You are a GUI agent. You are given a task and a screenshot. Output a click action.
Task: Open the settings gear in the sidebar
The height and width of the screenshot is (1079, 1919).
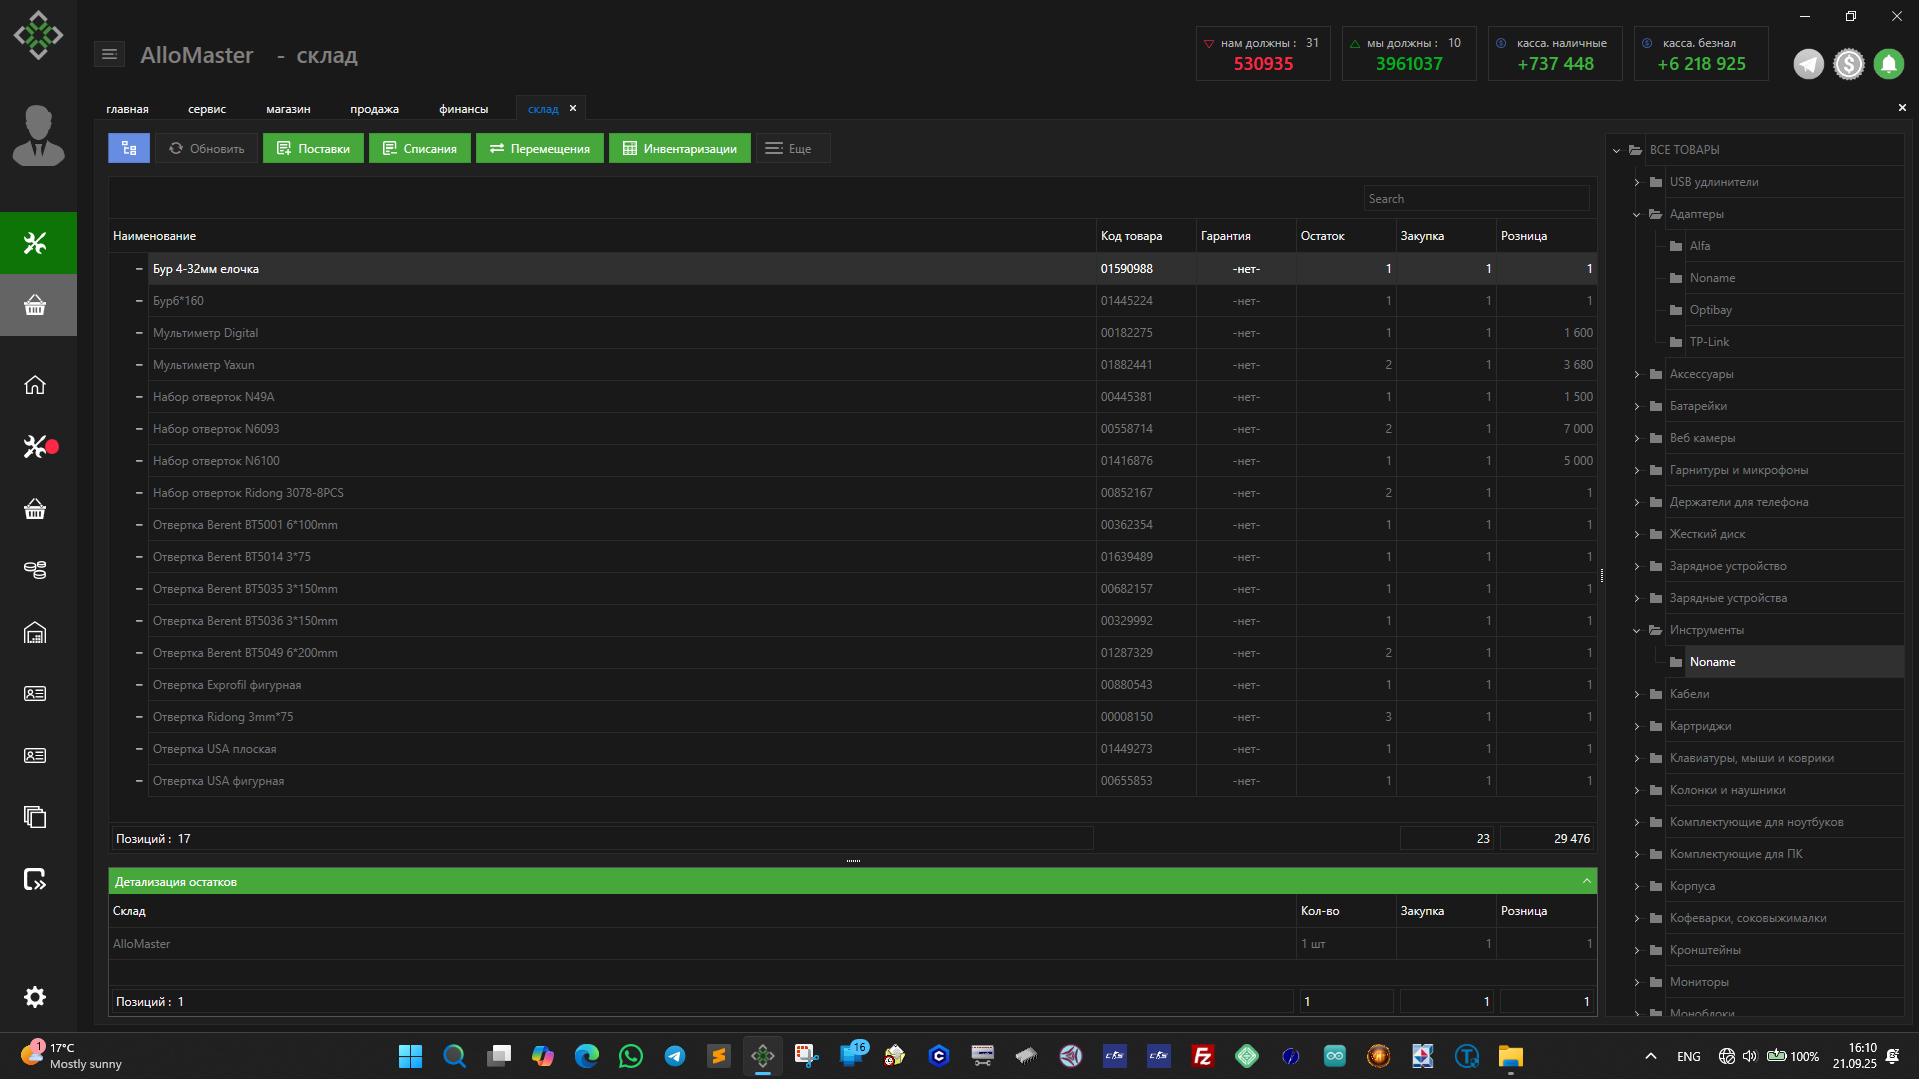(x=35, y=997)
